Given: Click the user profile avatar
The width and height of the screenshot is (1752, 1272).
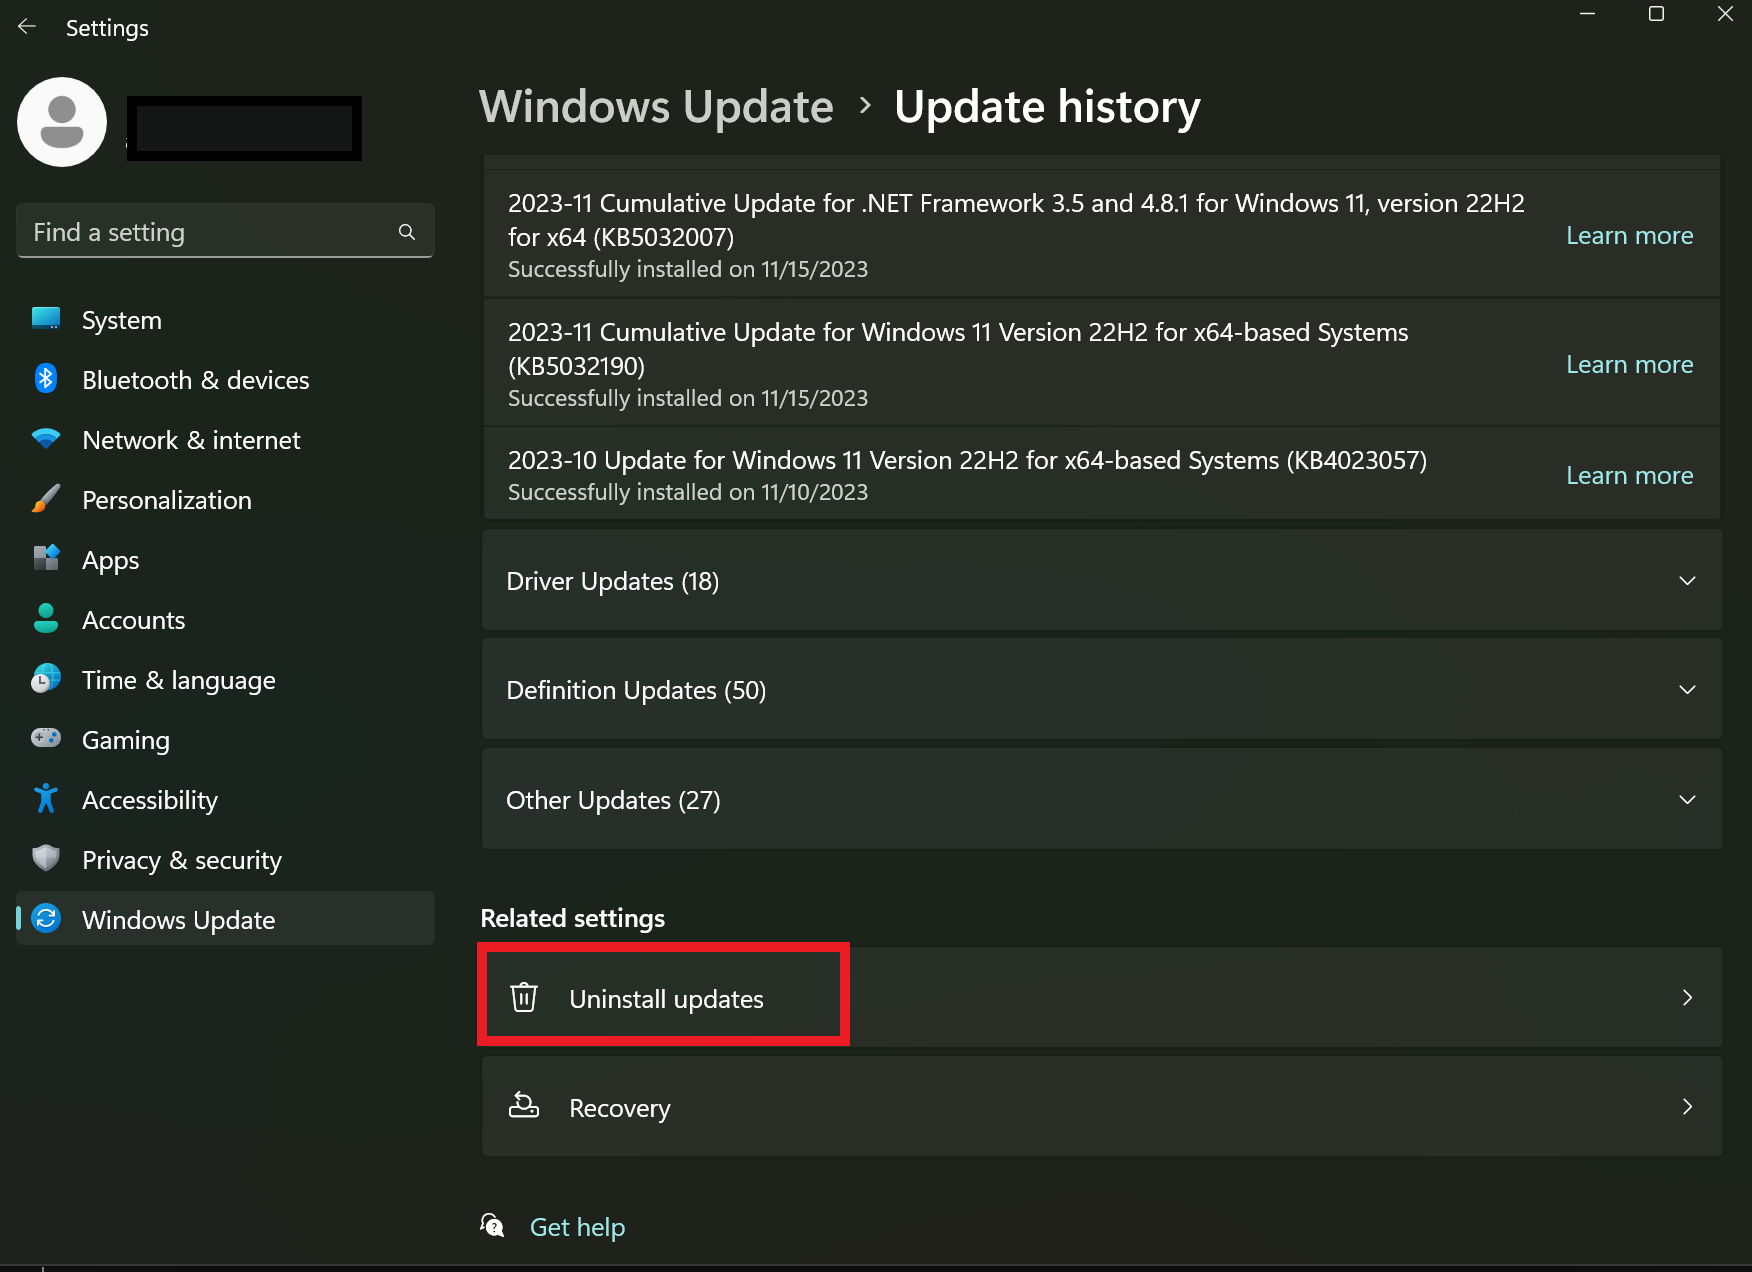Looking at the screenshot, I should [62, 122].
